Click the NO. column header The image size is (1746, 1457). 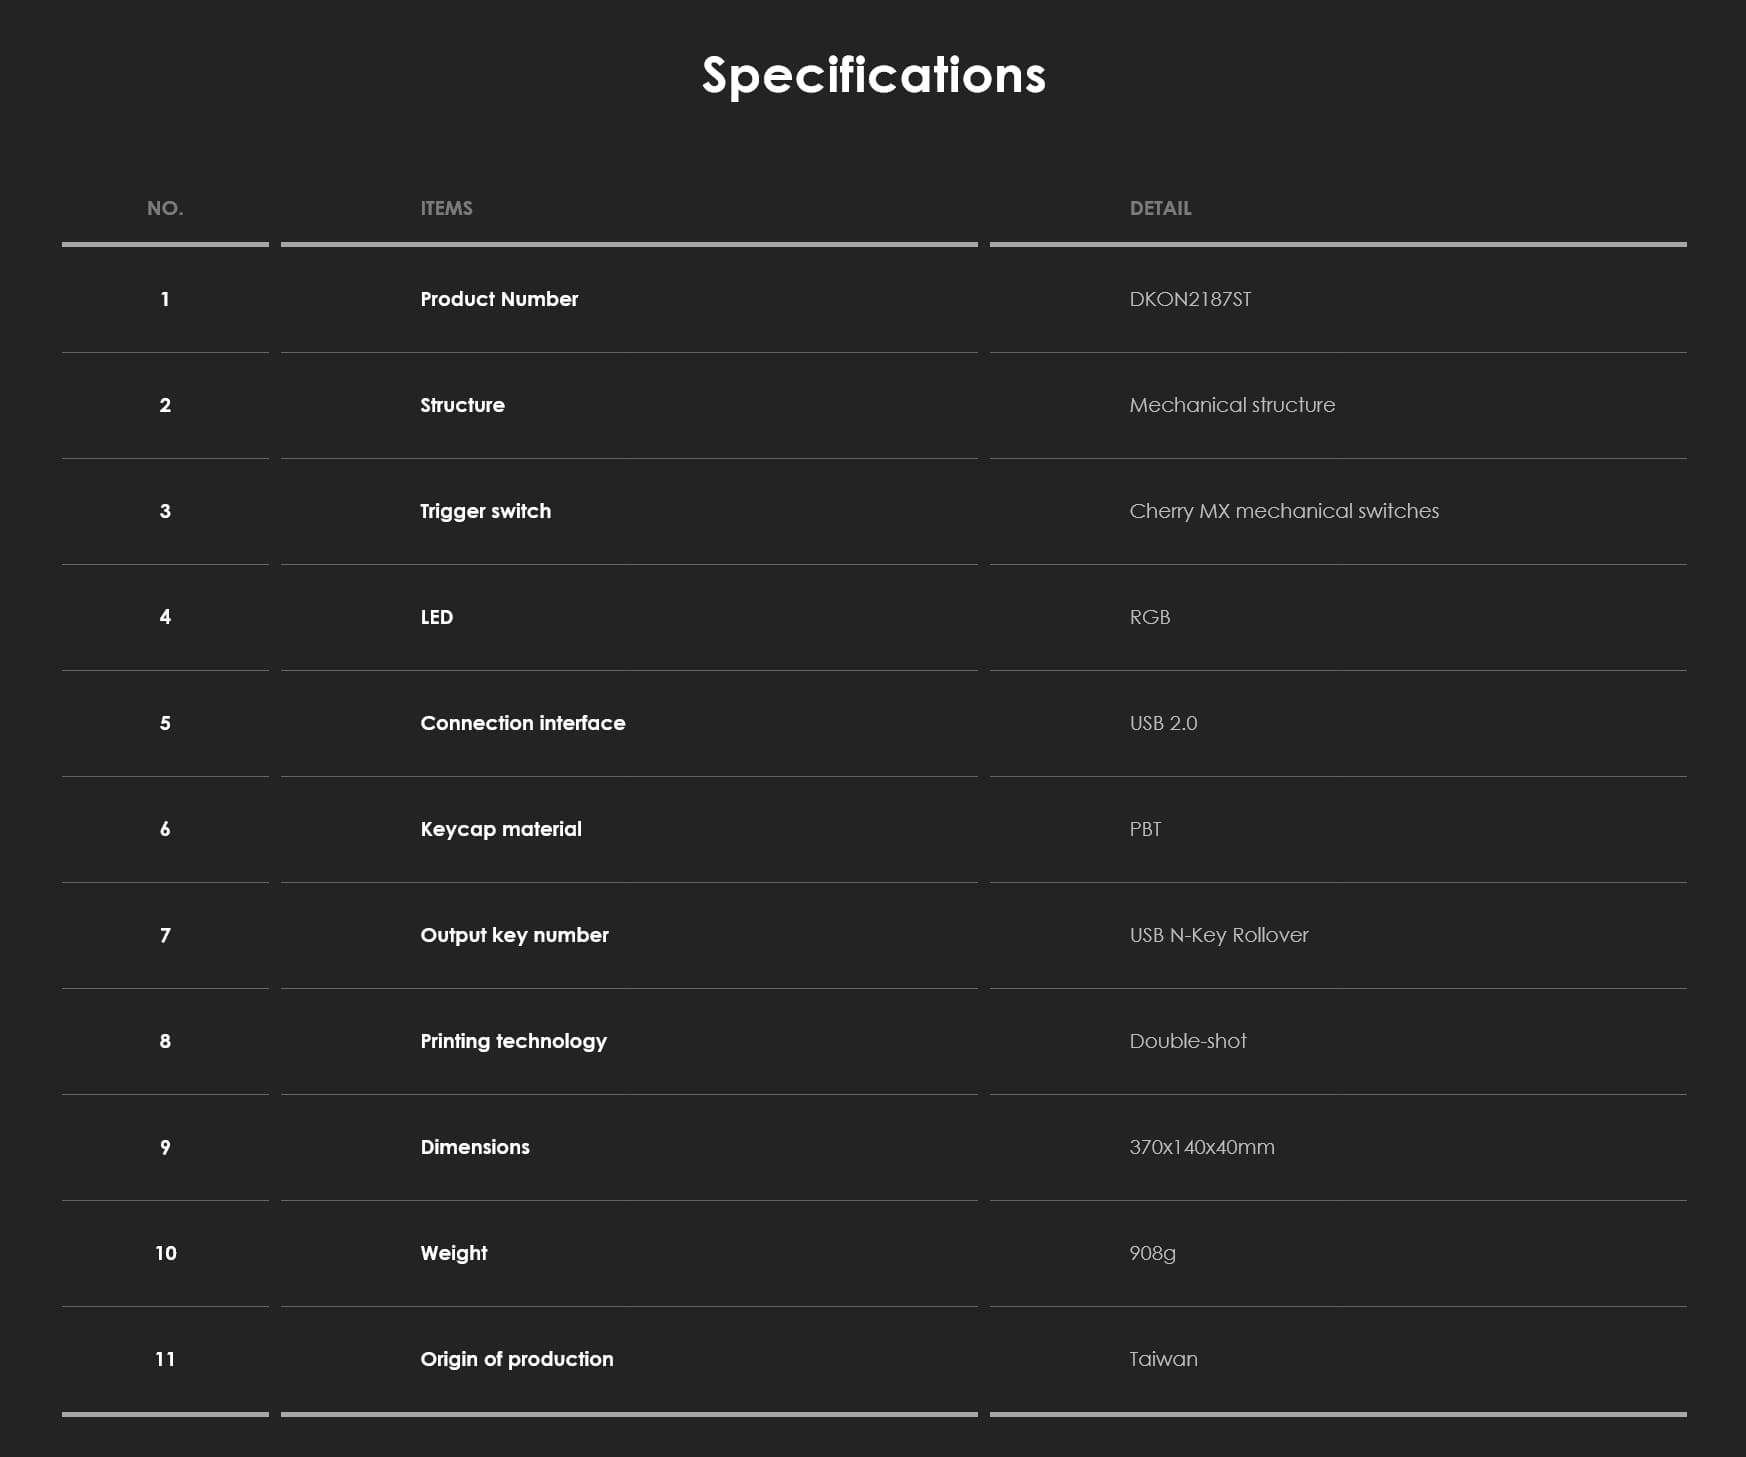point(165,208)
